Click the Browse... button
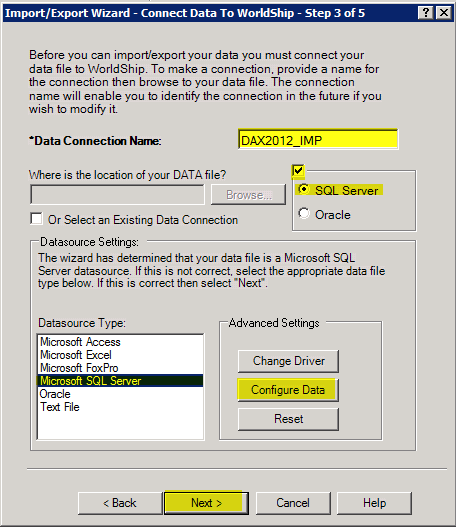Screen dimensions: 456x527 [x=248, y=195]
